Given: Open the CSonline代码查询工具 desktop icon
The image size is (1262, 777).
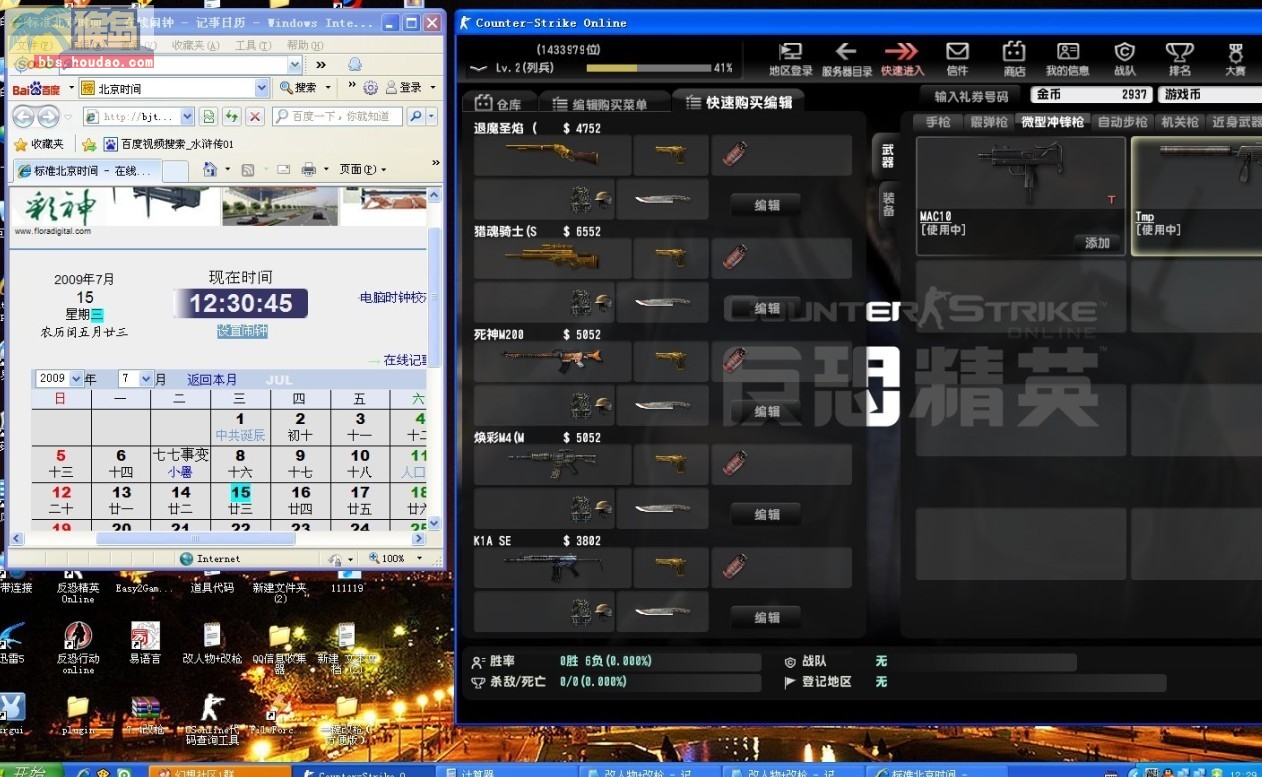Looking at the screenshot, I should point(211,720).
